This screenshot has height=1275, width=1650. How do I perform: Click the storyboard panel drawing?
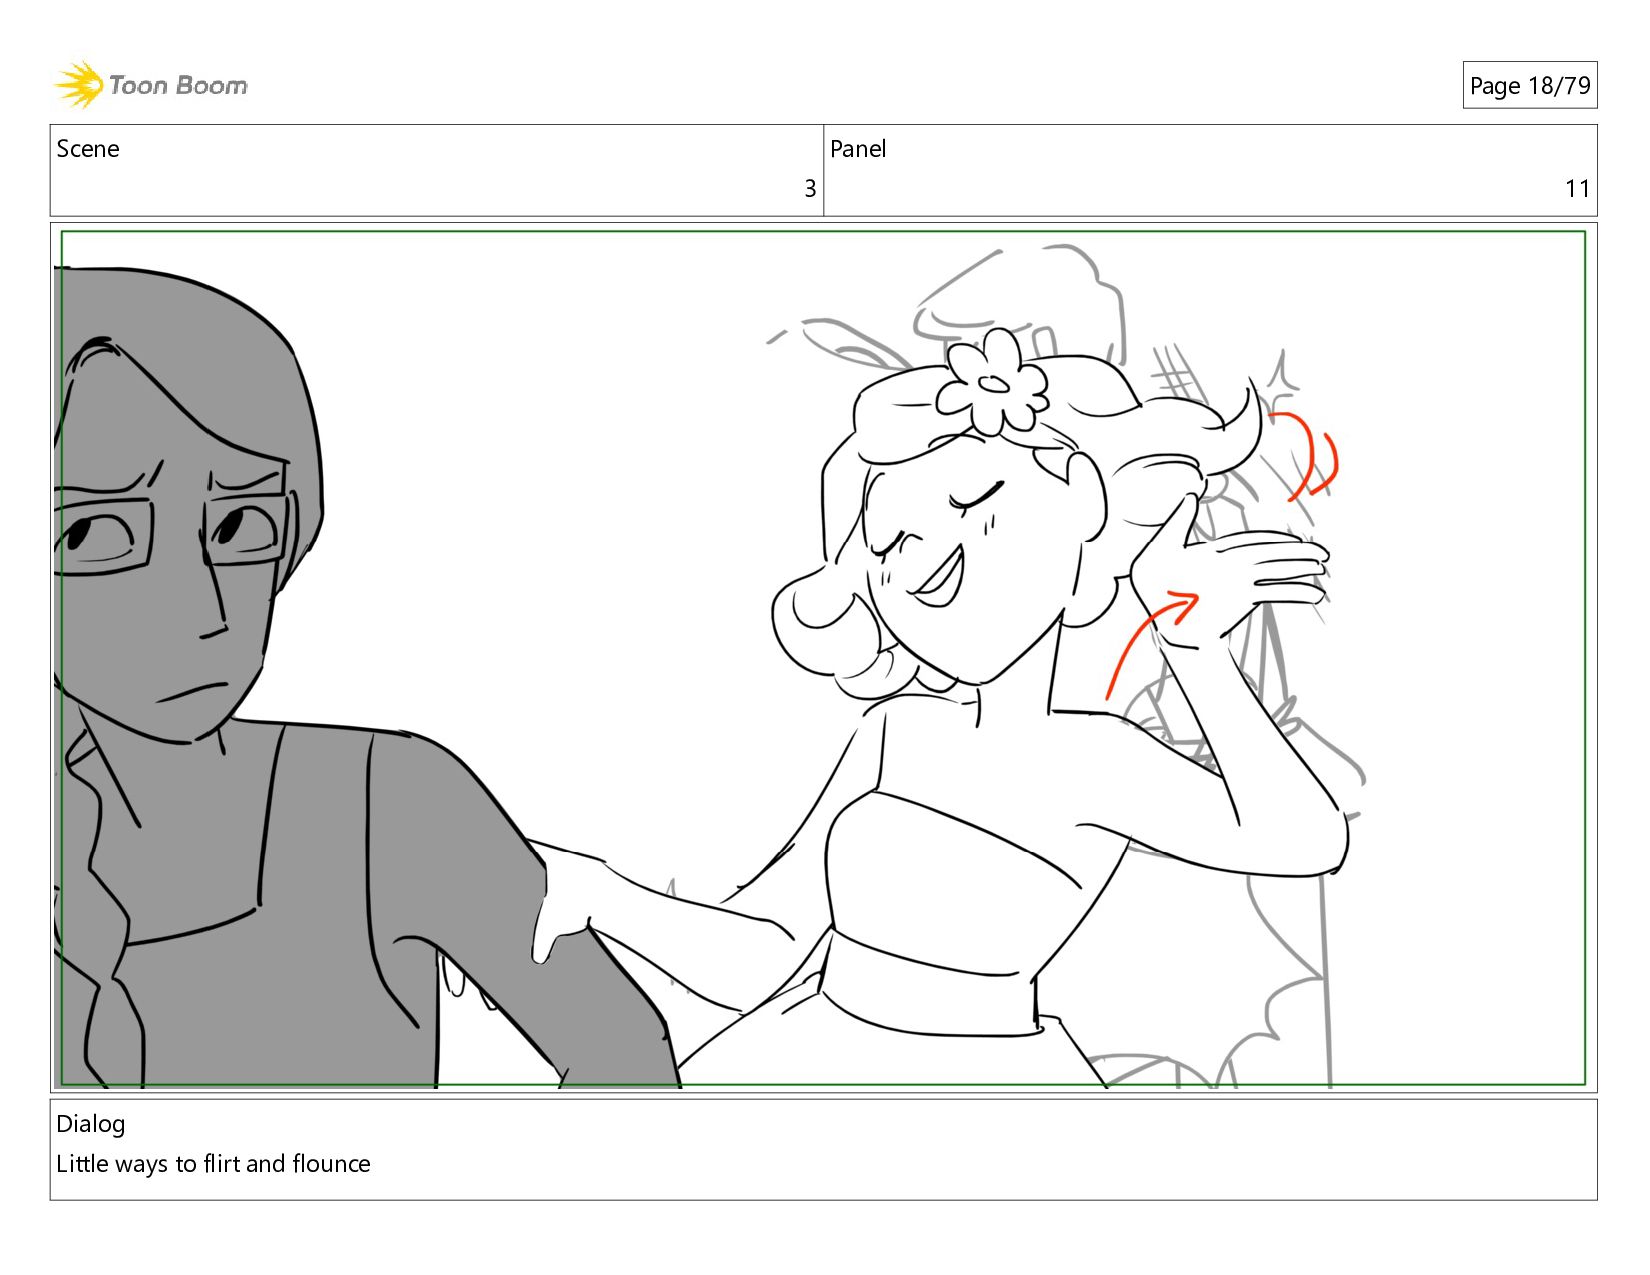tap(823, 658)
